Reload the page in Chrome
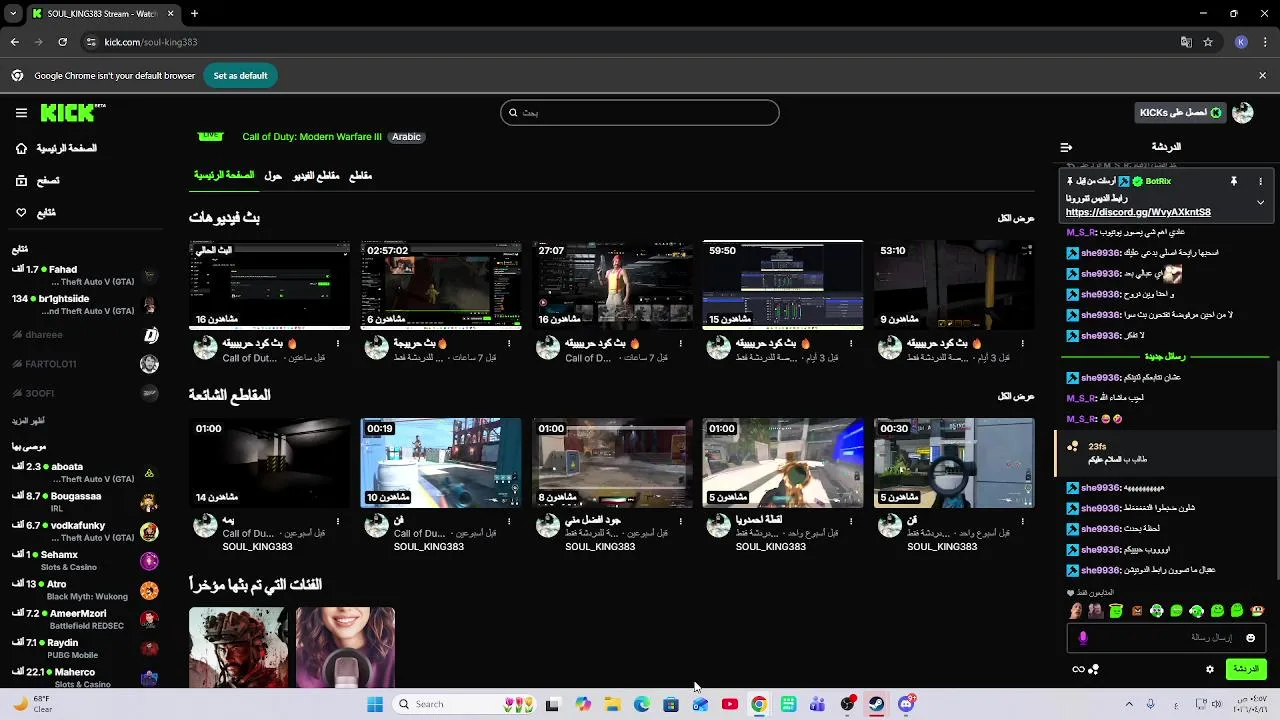This screenshot has height=720, width=1280. coord(62,42)
